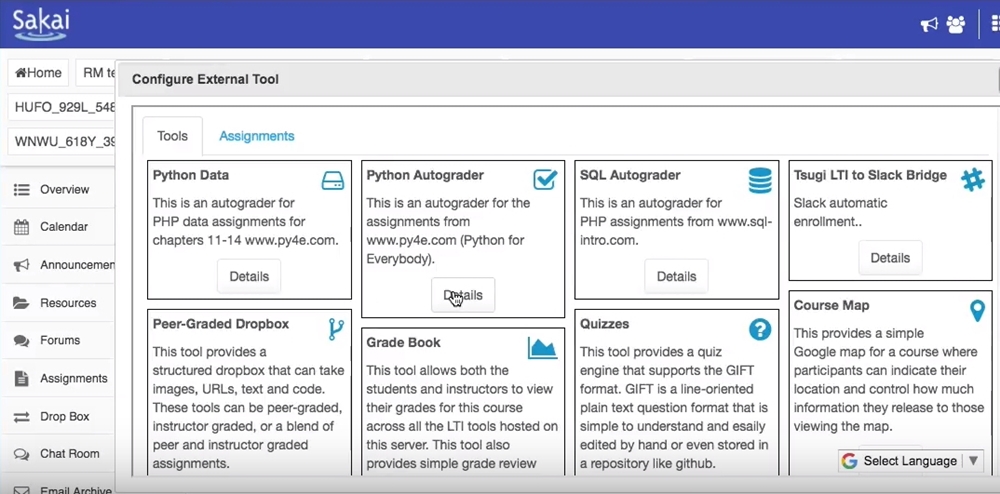Click the Quizzes card title
Screen dimensions: 1000x494
point(605,324)
